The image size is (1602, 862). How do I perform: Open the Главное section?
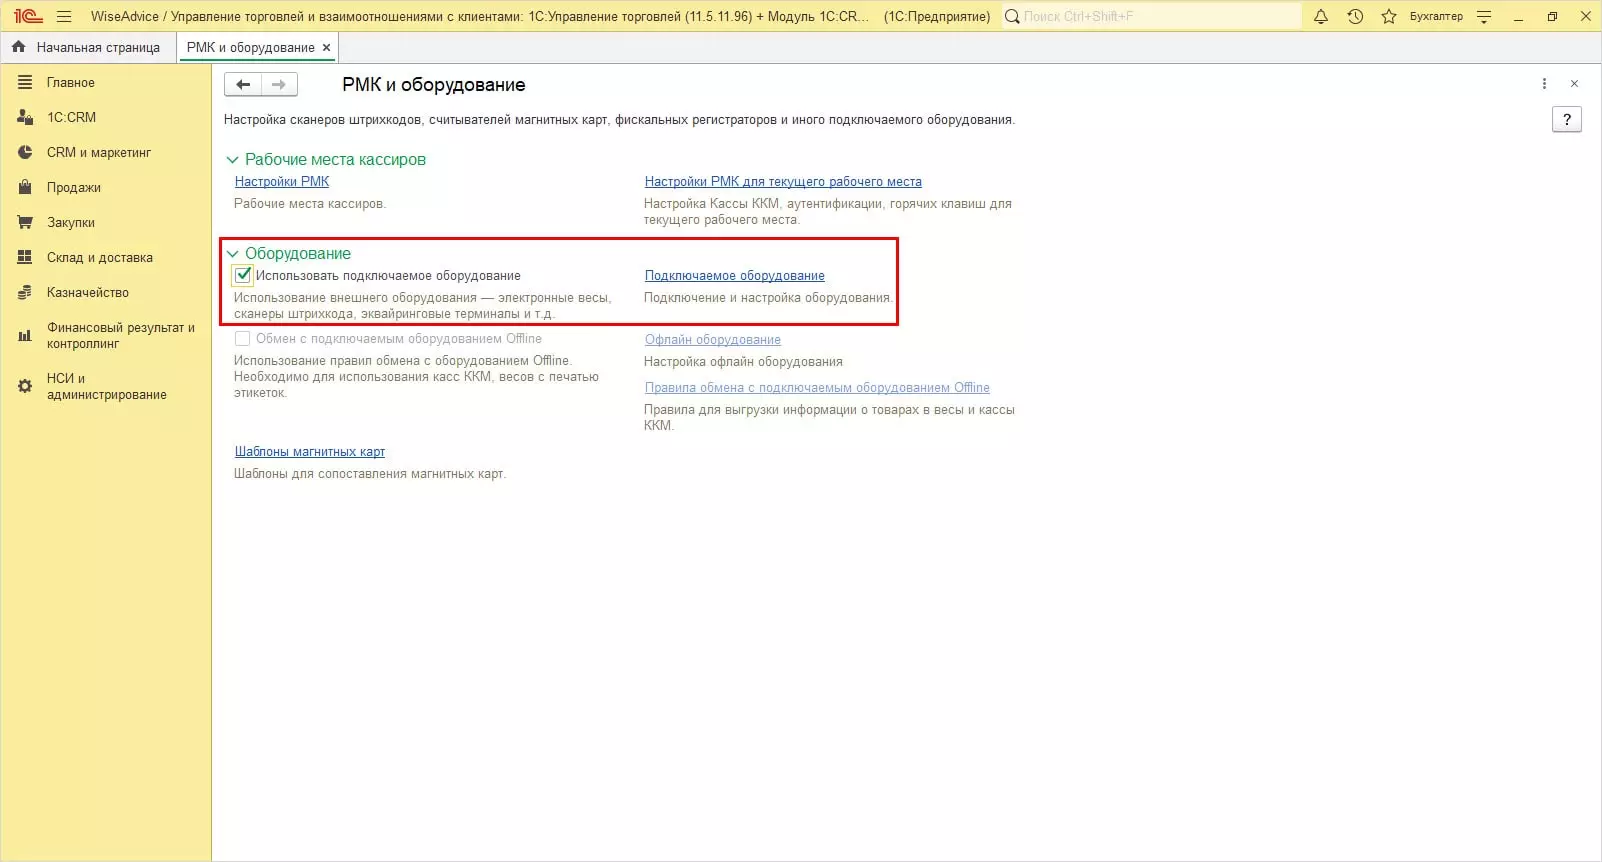[71, 82]
